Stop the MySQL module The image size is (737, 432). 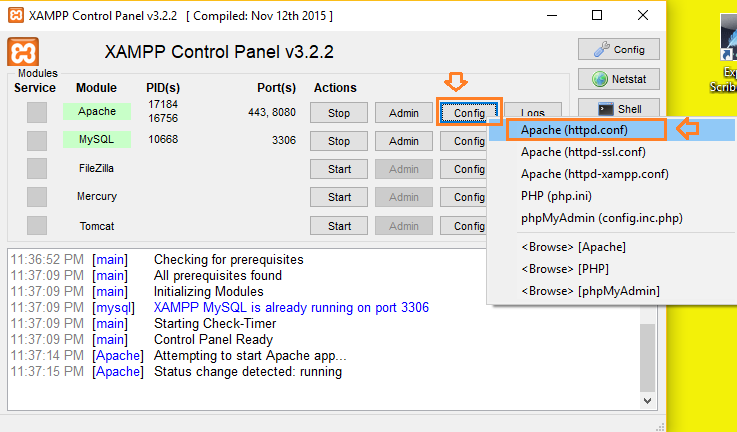click(x=338, y=141)
